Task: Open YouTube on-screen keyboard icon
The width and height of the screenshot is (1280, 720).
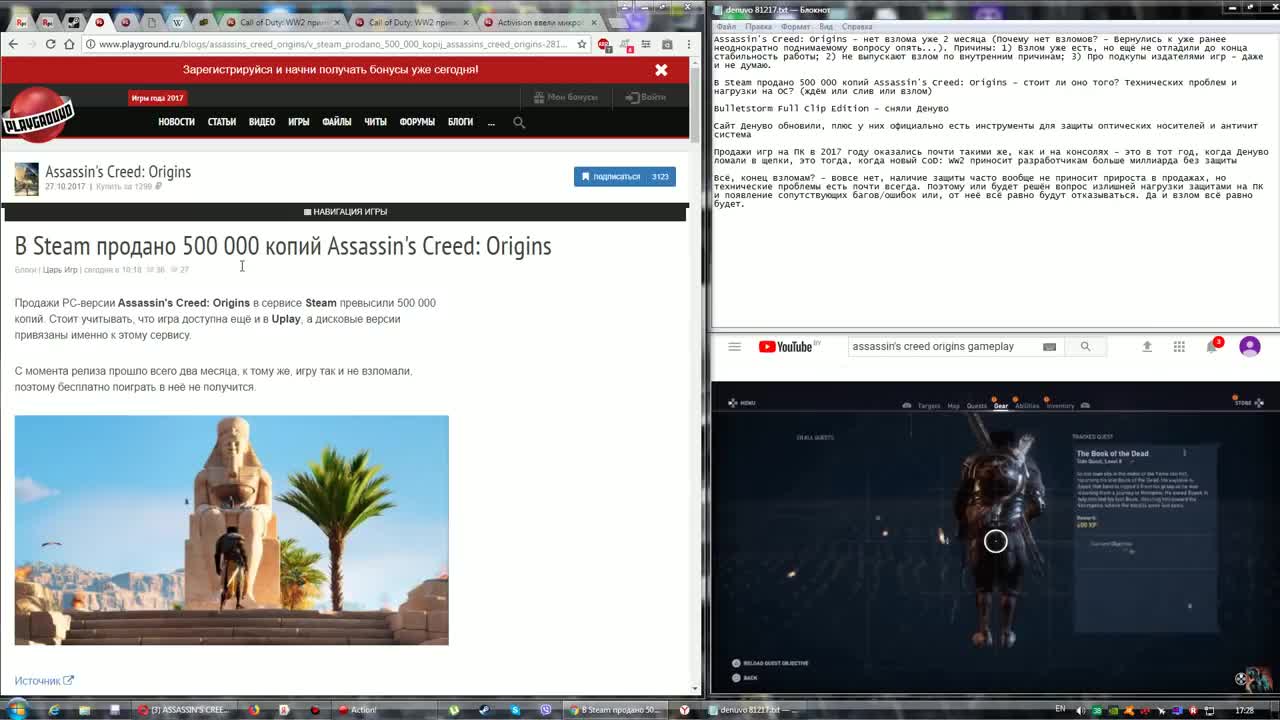Action: (x=1049, y=346)
